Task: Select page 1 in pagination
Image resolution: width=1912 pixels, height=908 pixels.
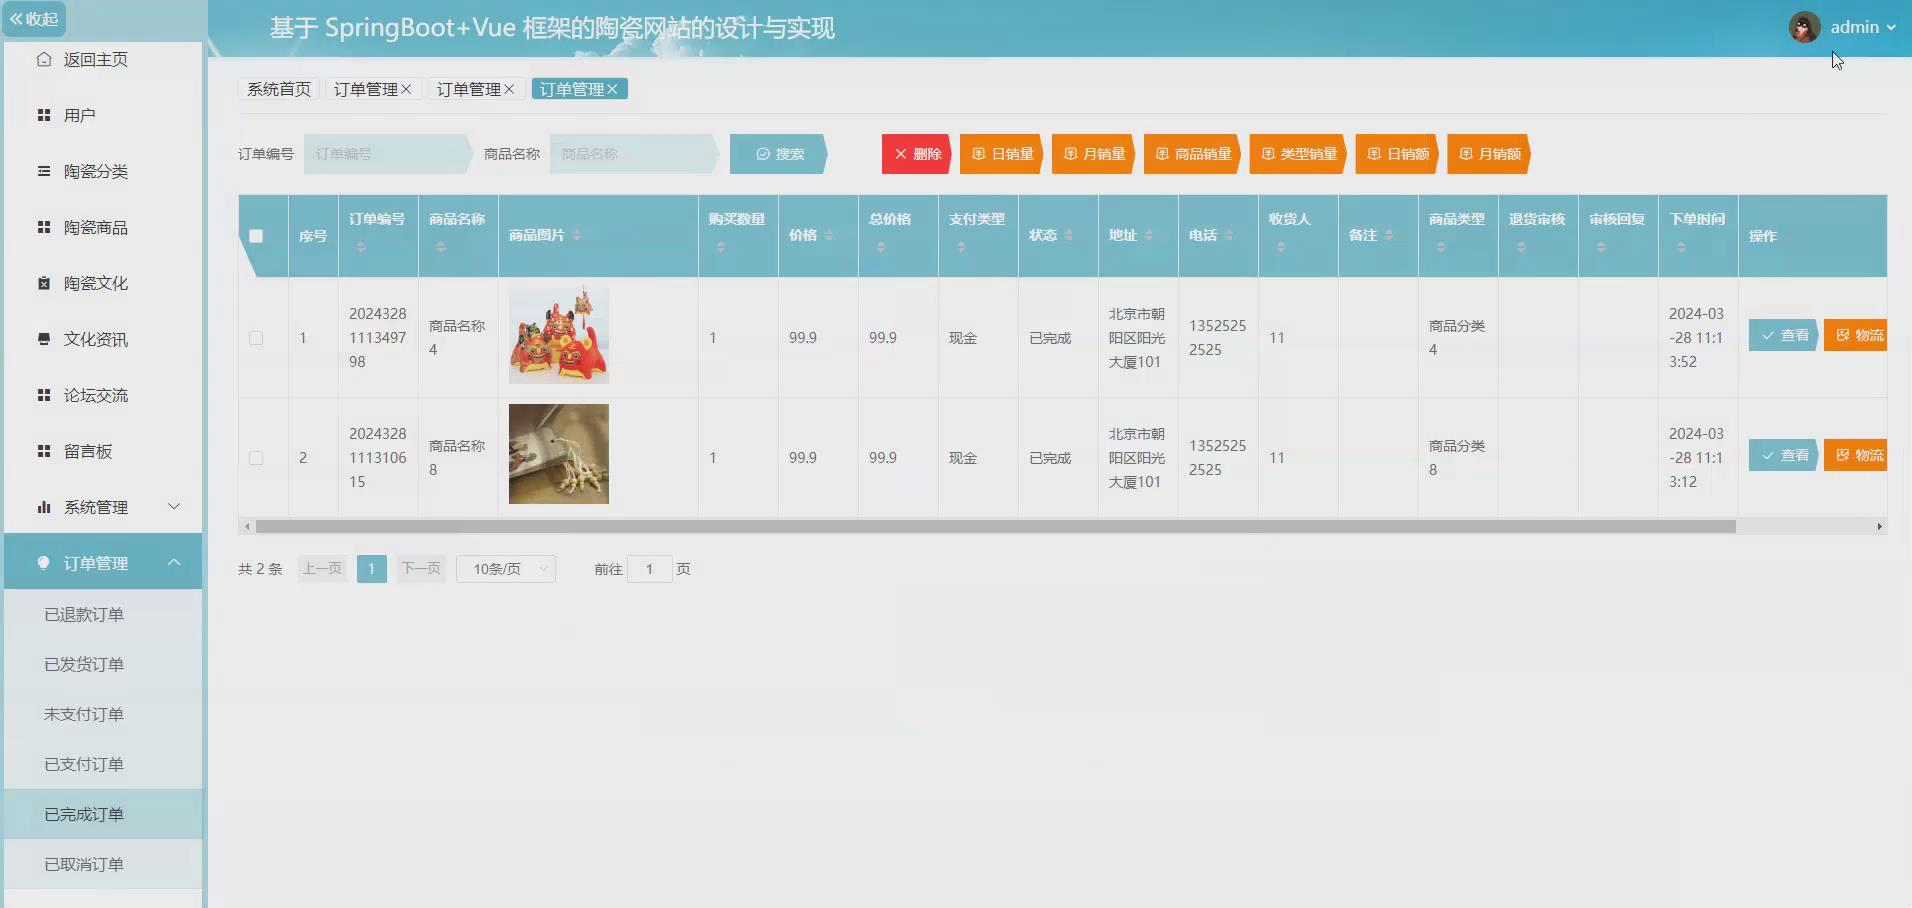Action: [x=371, y=569]
